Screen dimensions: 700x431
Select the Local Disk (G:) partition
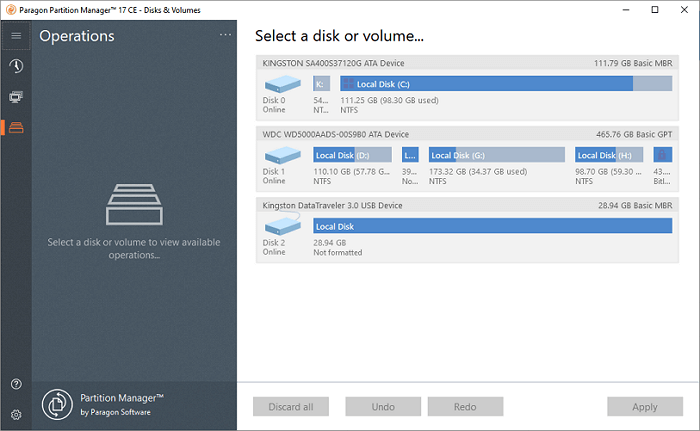496,155
